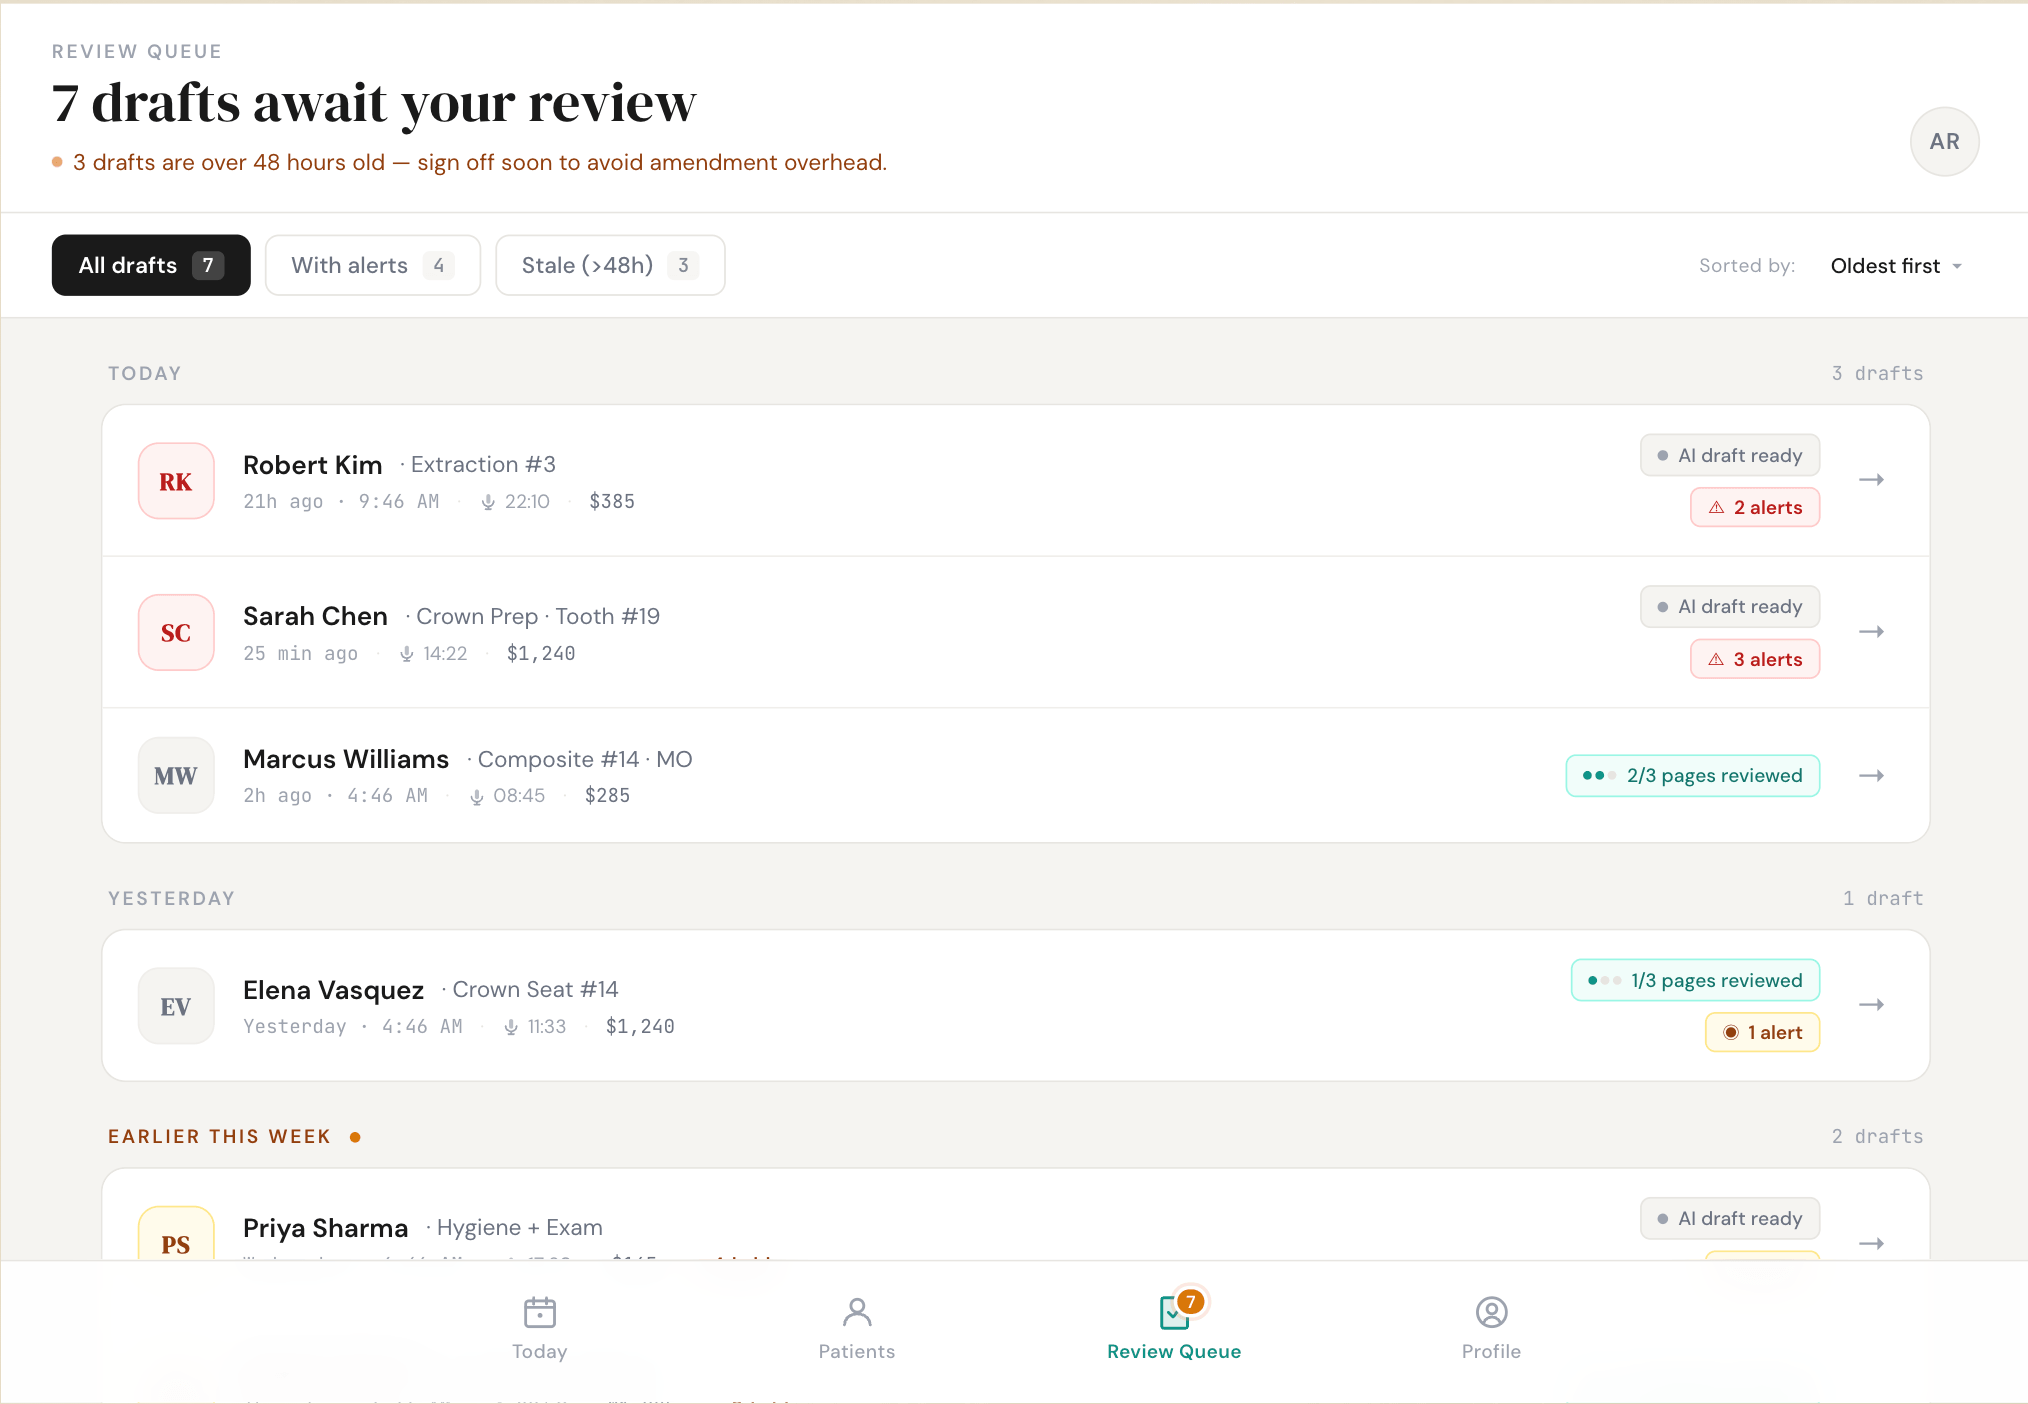Click the microphone icon in Elena Vasquez row
The width and height of the screenshot is (2028, 1404).
511,1027
